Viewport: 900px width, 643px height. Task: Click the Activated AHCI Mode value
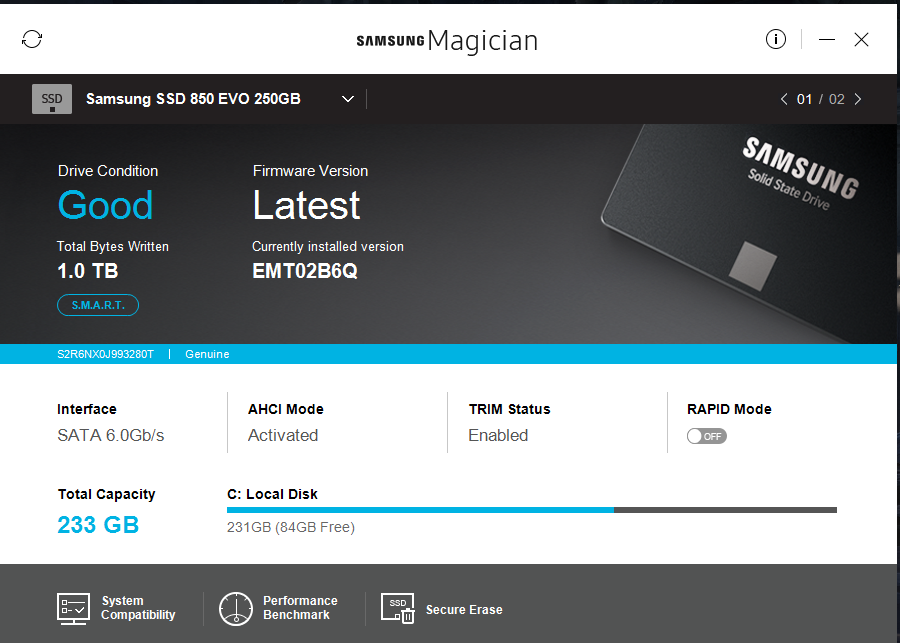pos(283,436)
